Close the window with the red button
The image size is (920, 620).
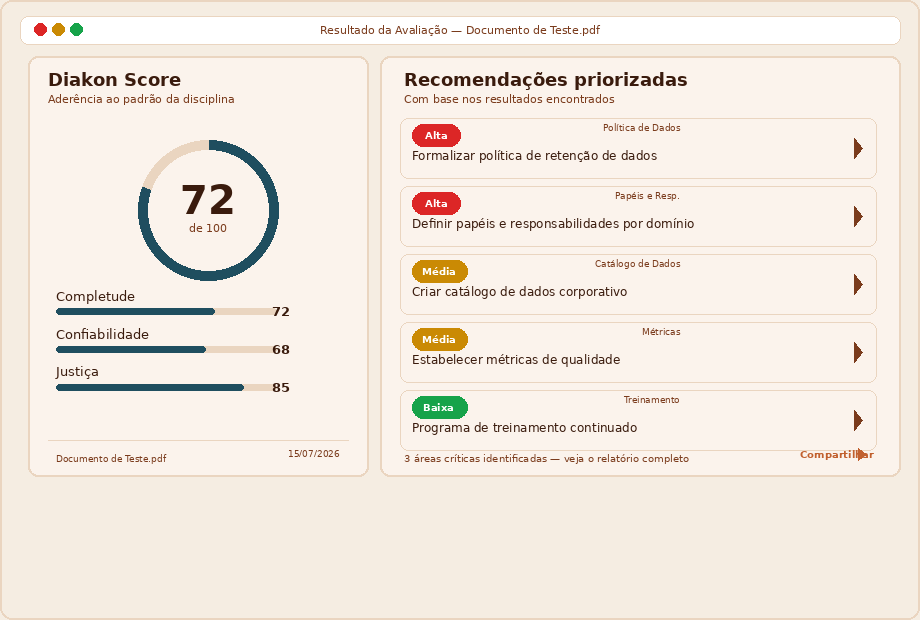[x=40, y=29]
